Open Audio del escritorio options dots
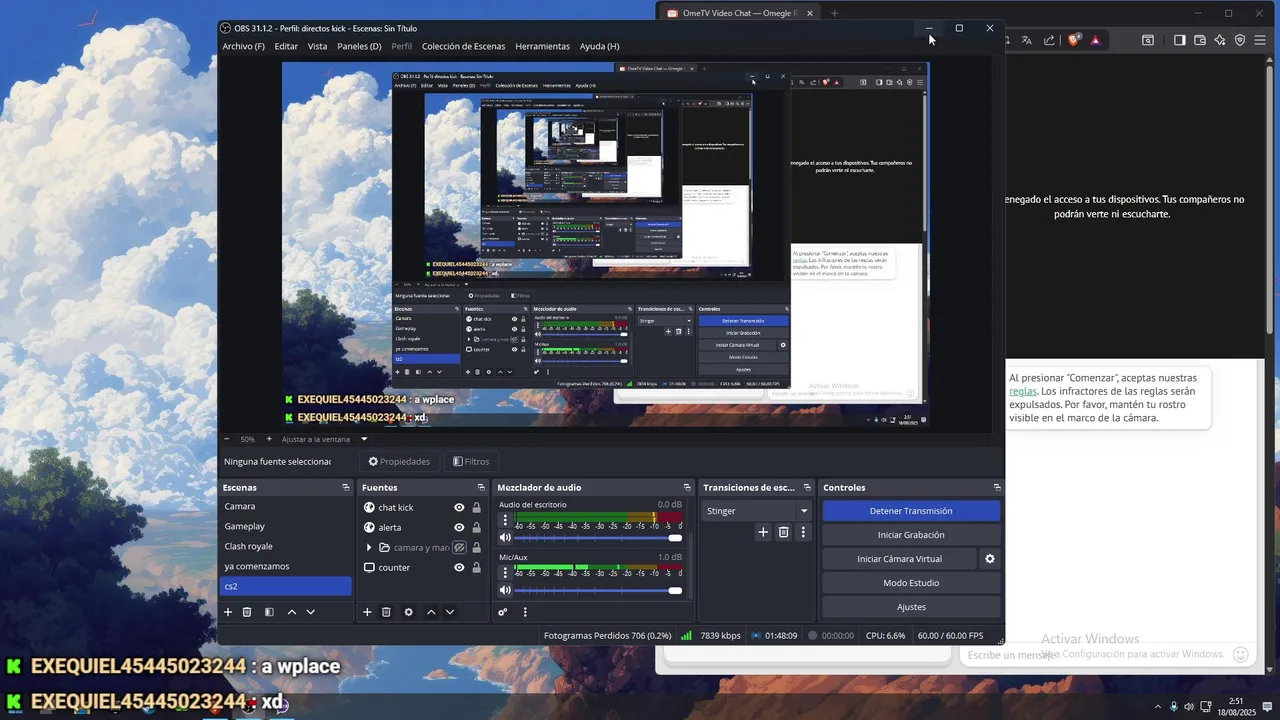 pos(505,521)
